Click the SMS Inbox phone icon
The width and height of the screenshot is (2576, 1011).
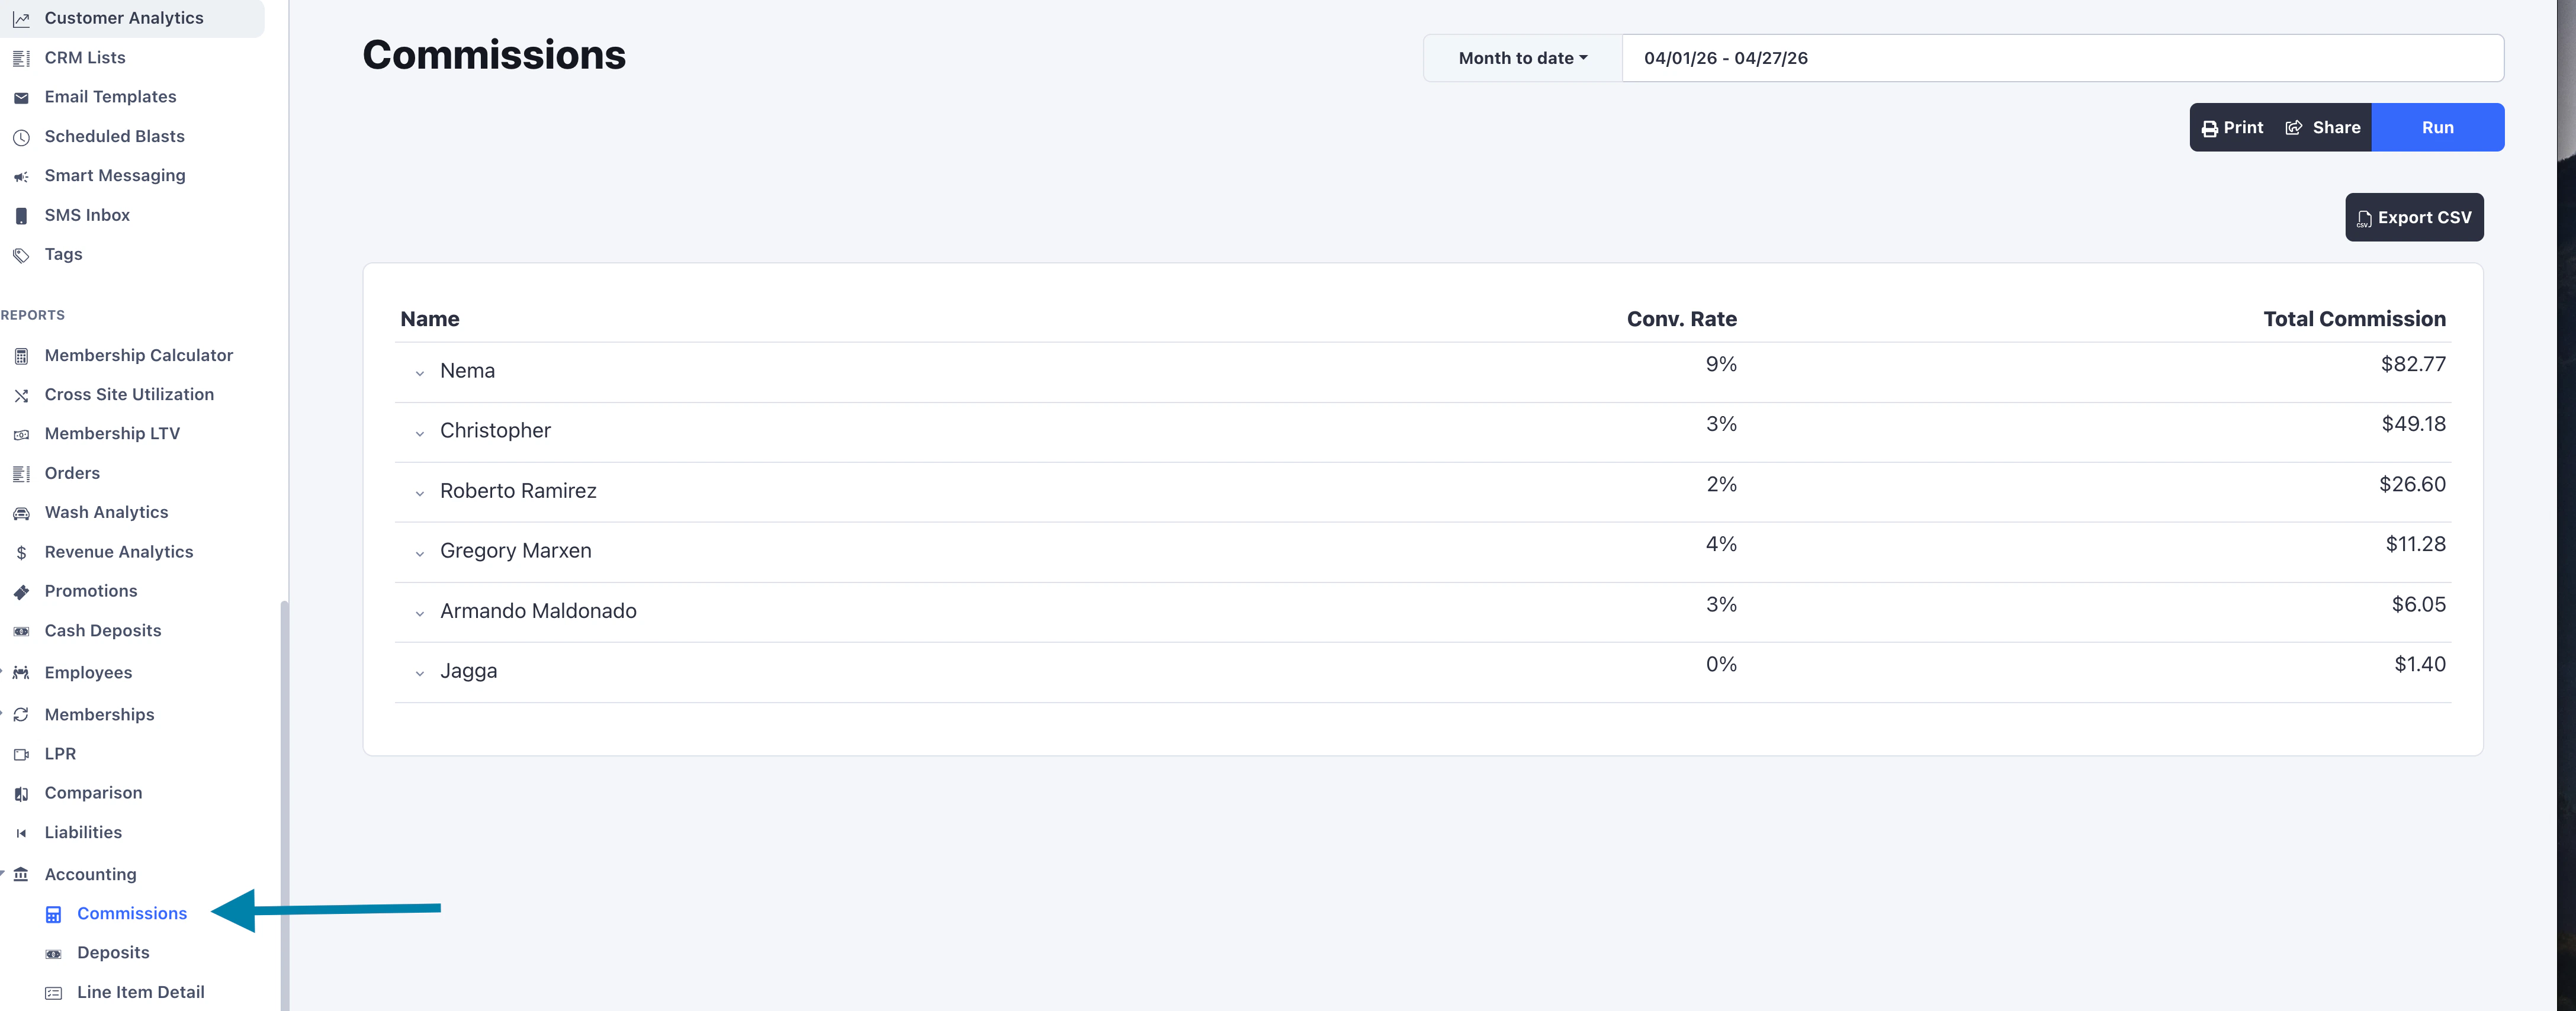(x=21, y=216)
